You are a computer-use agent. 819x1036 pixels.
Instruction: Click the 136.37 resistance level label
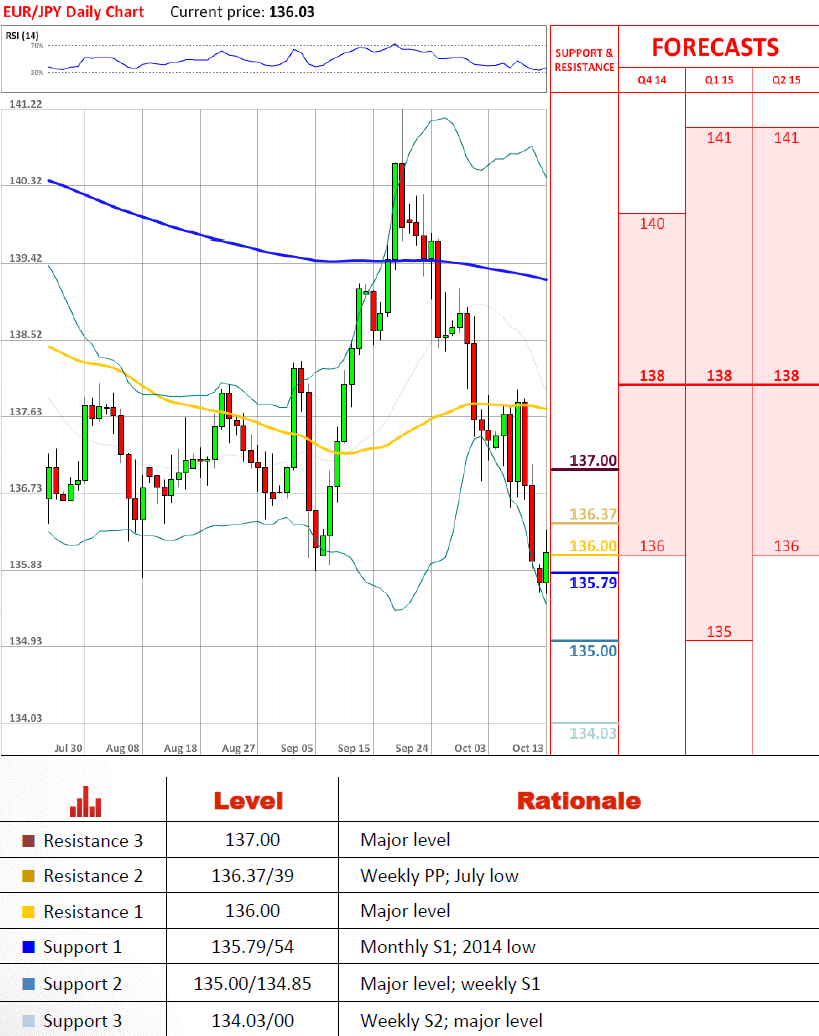tap(593, 514)
